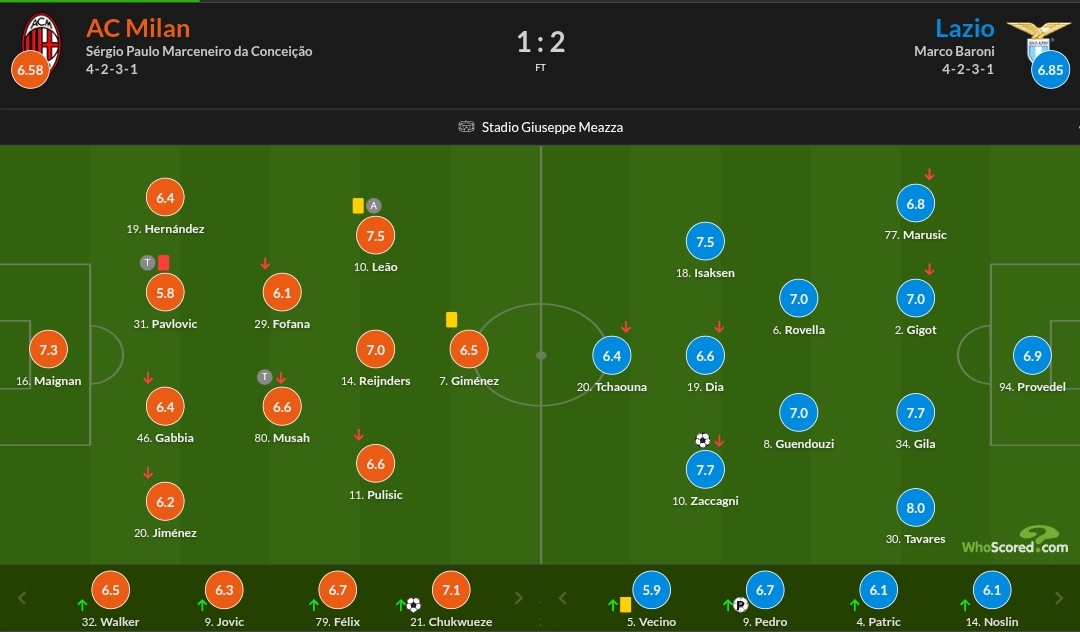Show next Lazio substitutes

[x=1059, y=598]
